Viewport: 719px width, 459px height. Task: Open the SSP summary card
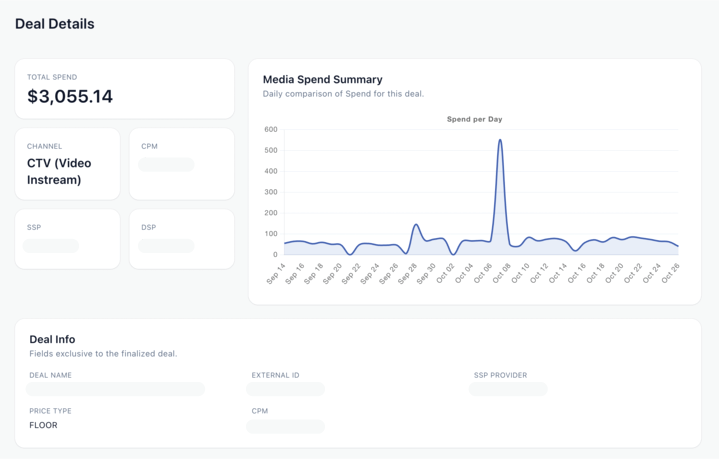[67, 239]
